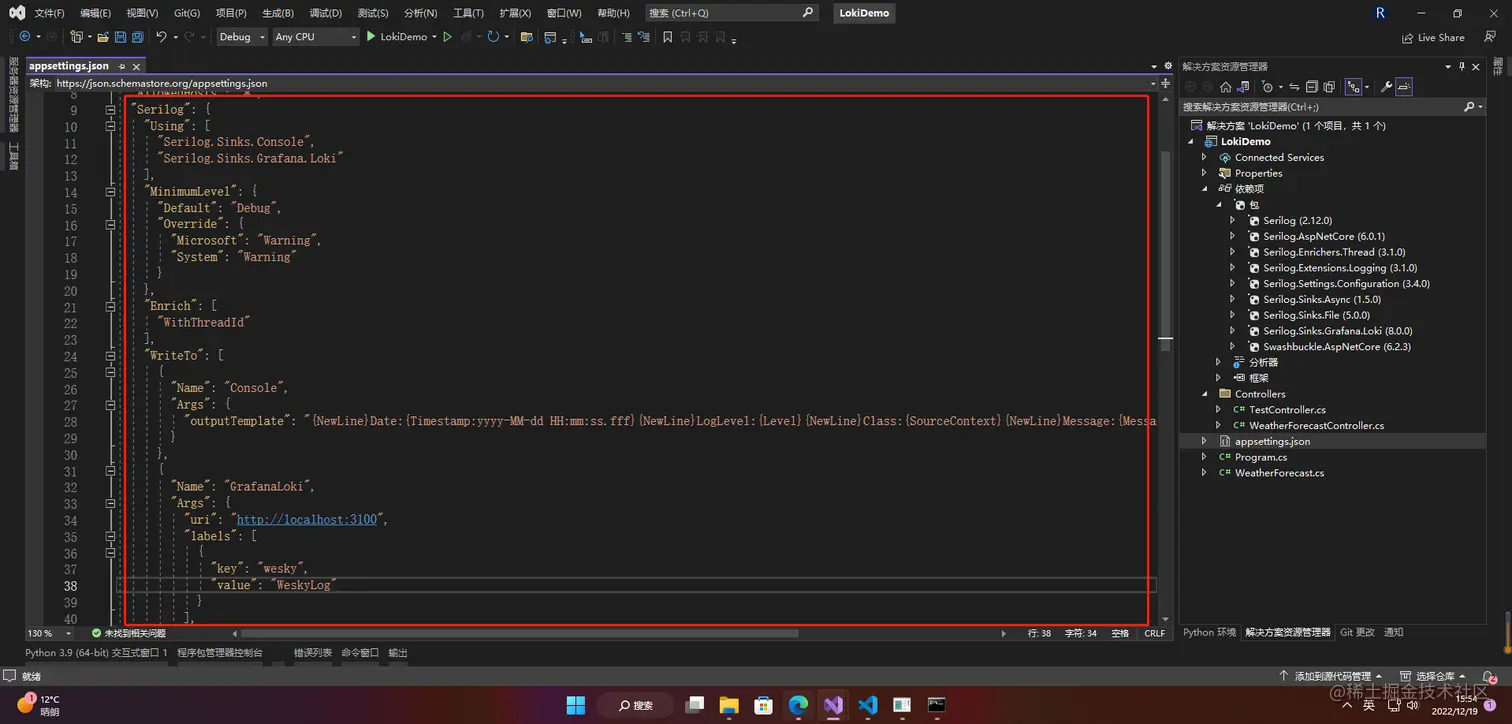
Task: Open the 错误列表 bottom tab
Action: (313, 652)
